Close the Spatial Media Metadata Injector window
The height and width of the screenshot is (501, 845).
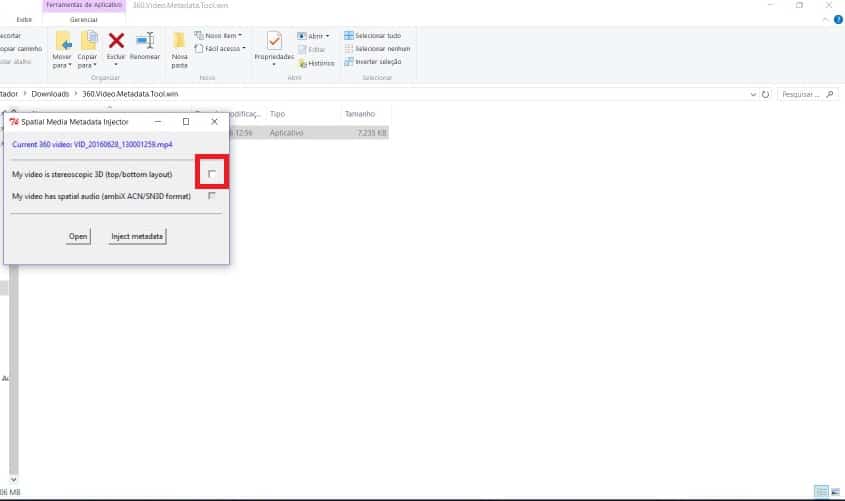214,122
